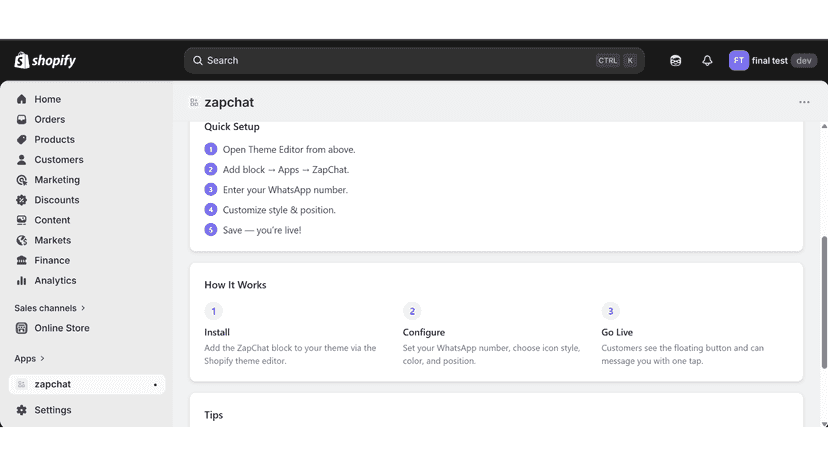Click the Configure step title
The height and width of the screenshot is (466, 828).
pyautogui.click(x=424, y=332)
